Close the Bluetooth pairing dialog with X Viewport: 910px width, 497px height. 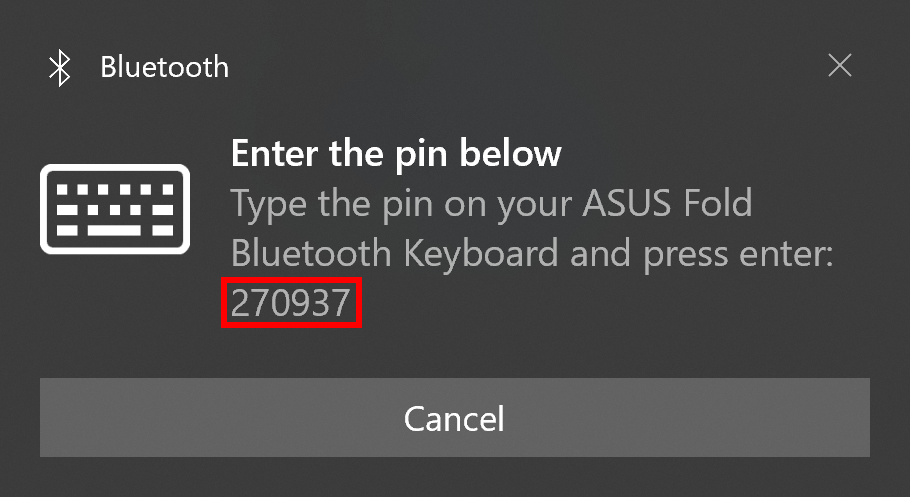coord(840,65)
